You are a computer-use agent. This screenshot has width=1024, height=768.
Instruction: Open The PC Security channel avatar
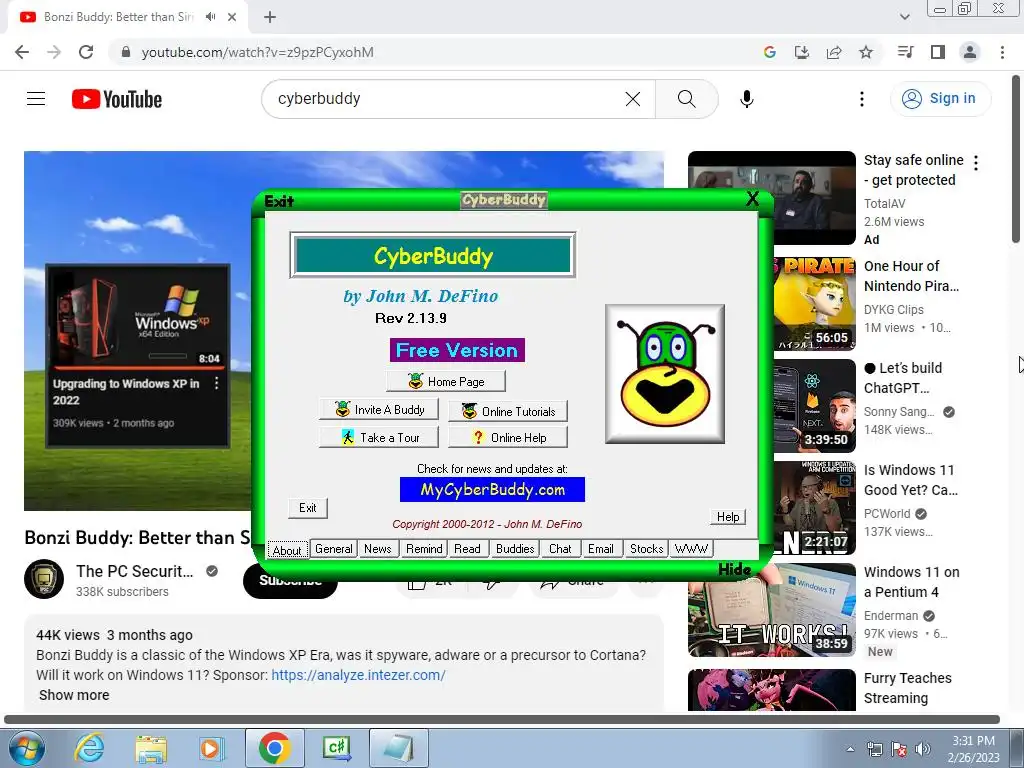click(44, 579)
